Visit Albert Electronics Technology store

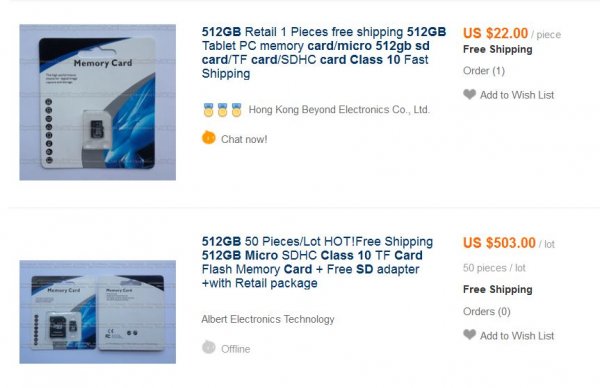268,319
